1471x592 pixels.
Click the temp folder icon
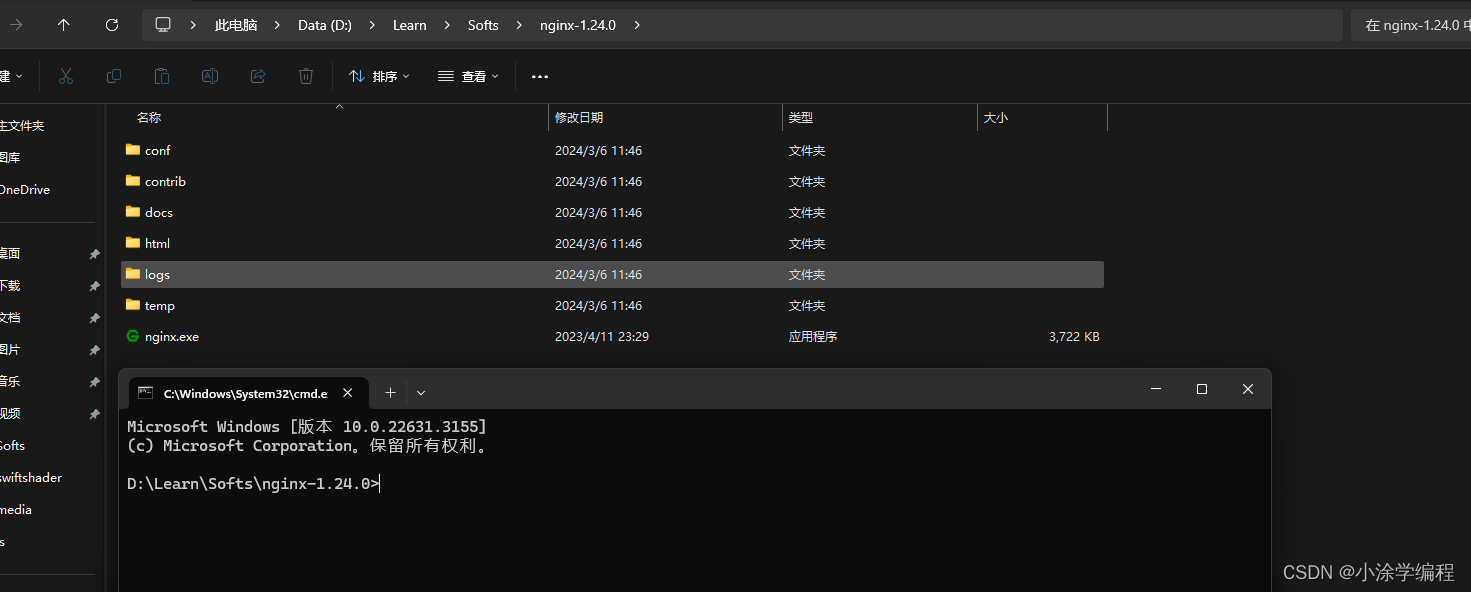(x=133, y=305)
